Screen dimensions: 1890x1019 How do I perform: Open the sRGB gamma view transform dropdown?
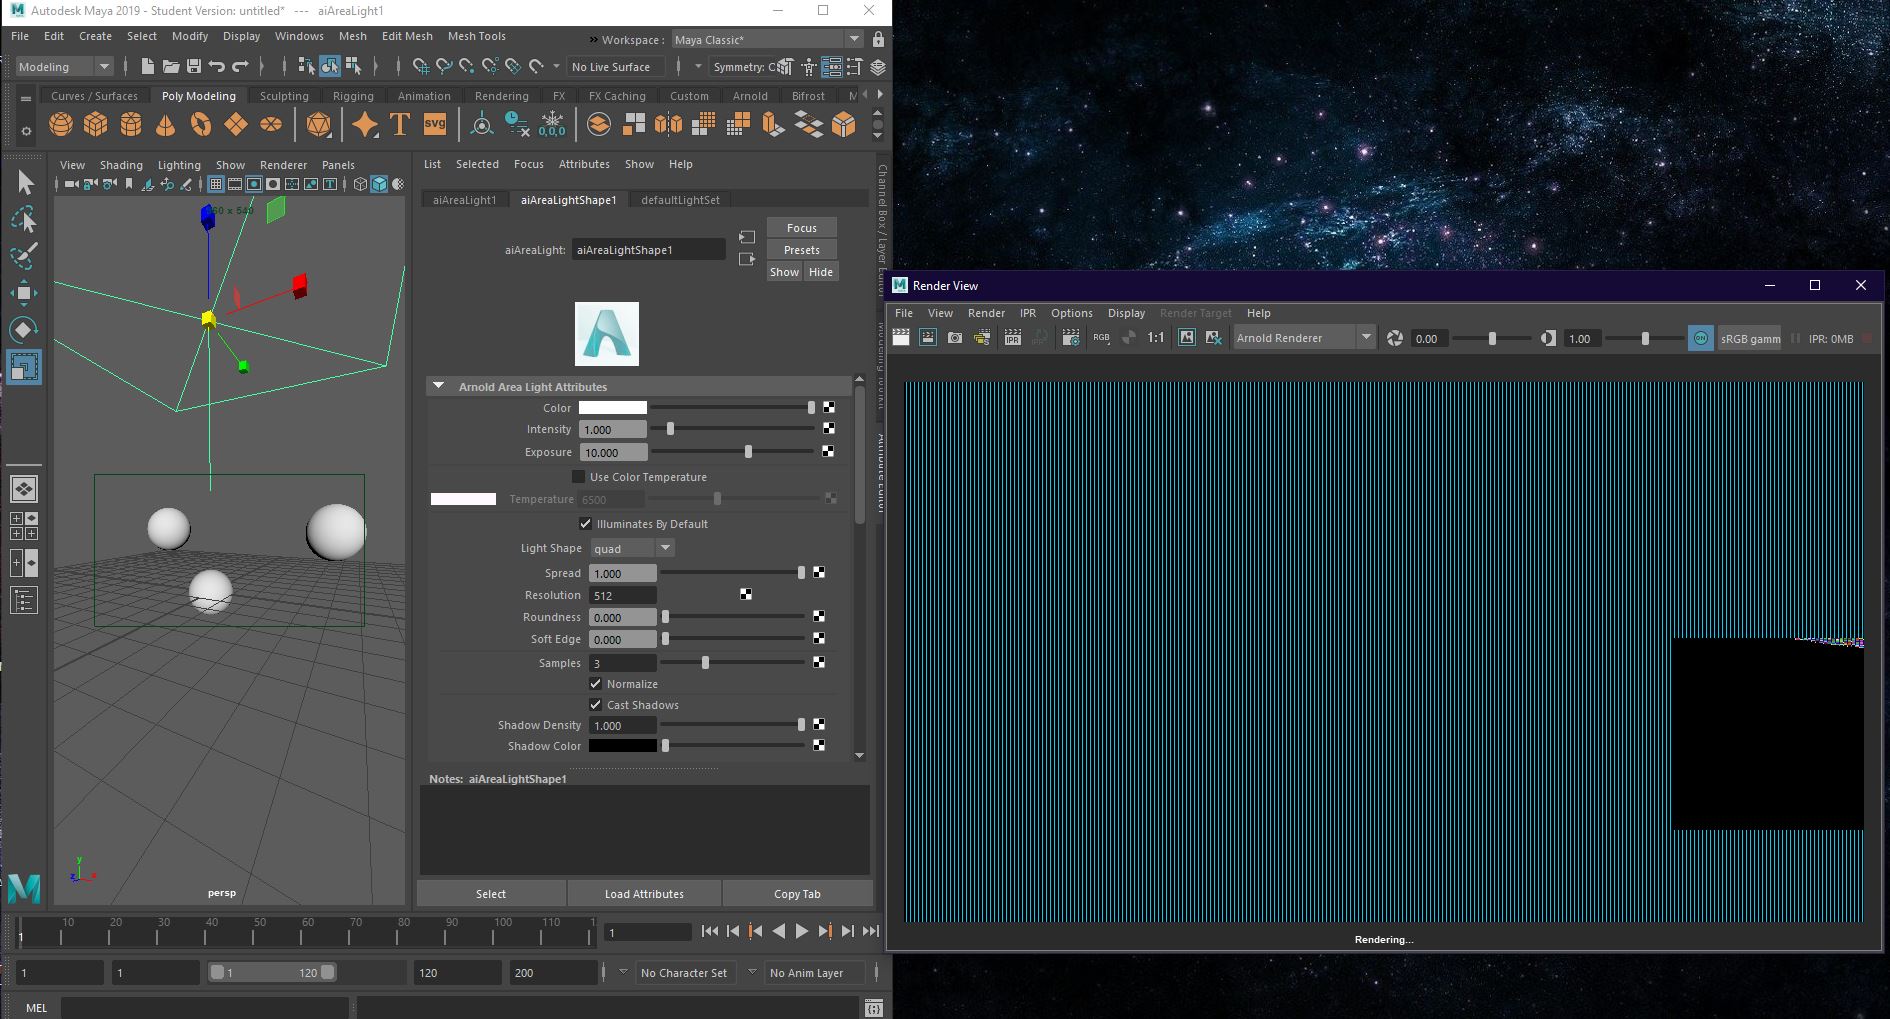1751,338
